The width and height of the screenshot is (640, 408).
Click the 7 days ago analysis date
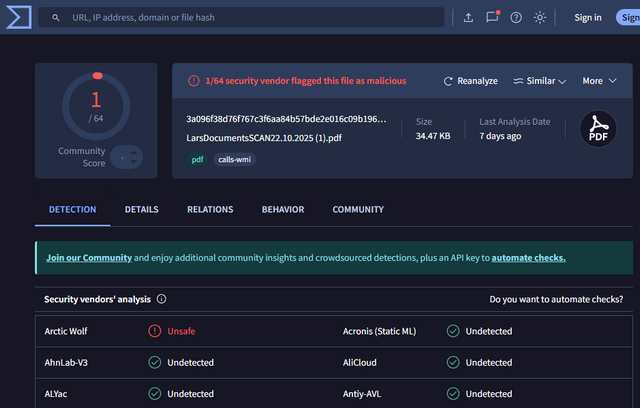tap(500, 136)
